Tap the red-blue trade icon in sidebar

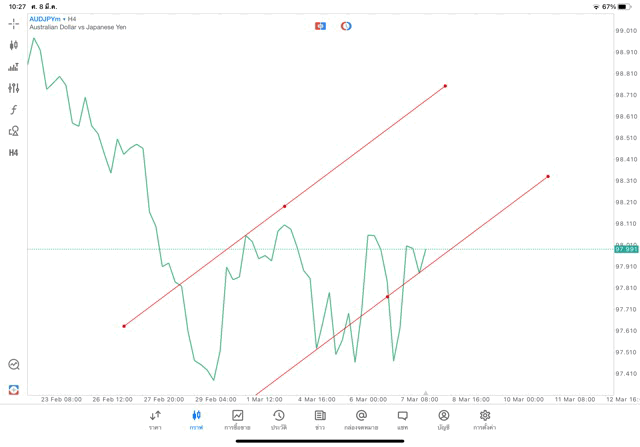14,390
